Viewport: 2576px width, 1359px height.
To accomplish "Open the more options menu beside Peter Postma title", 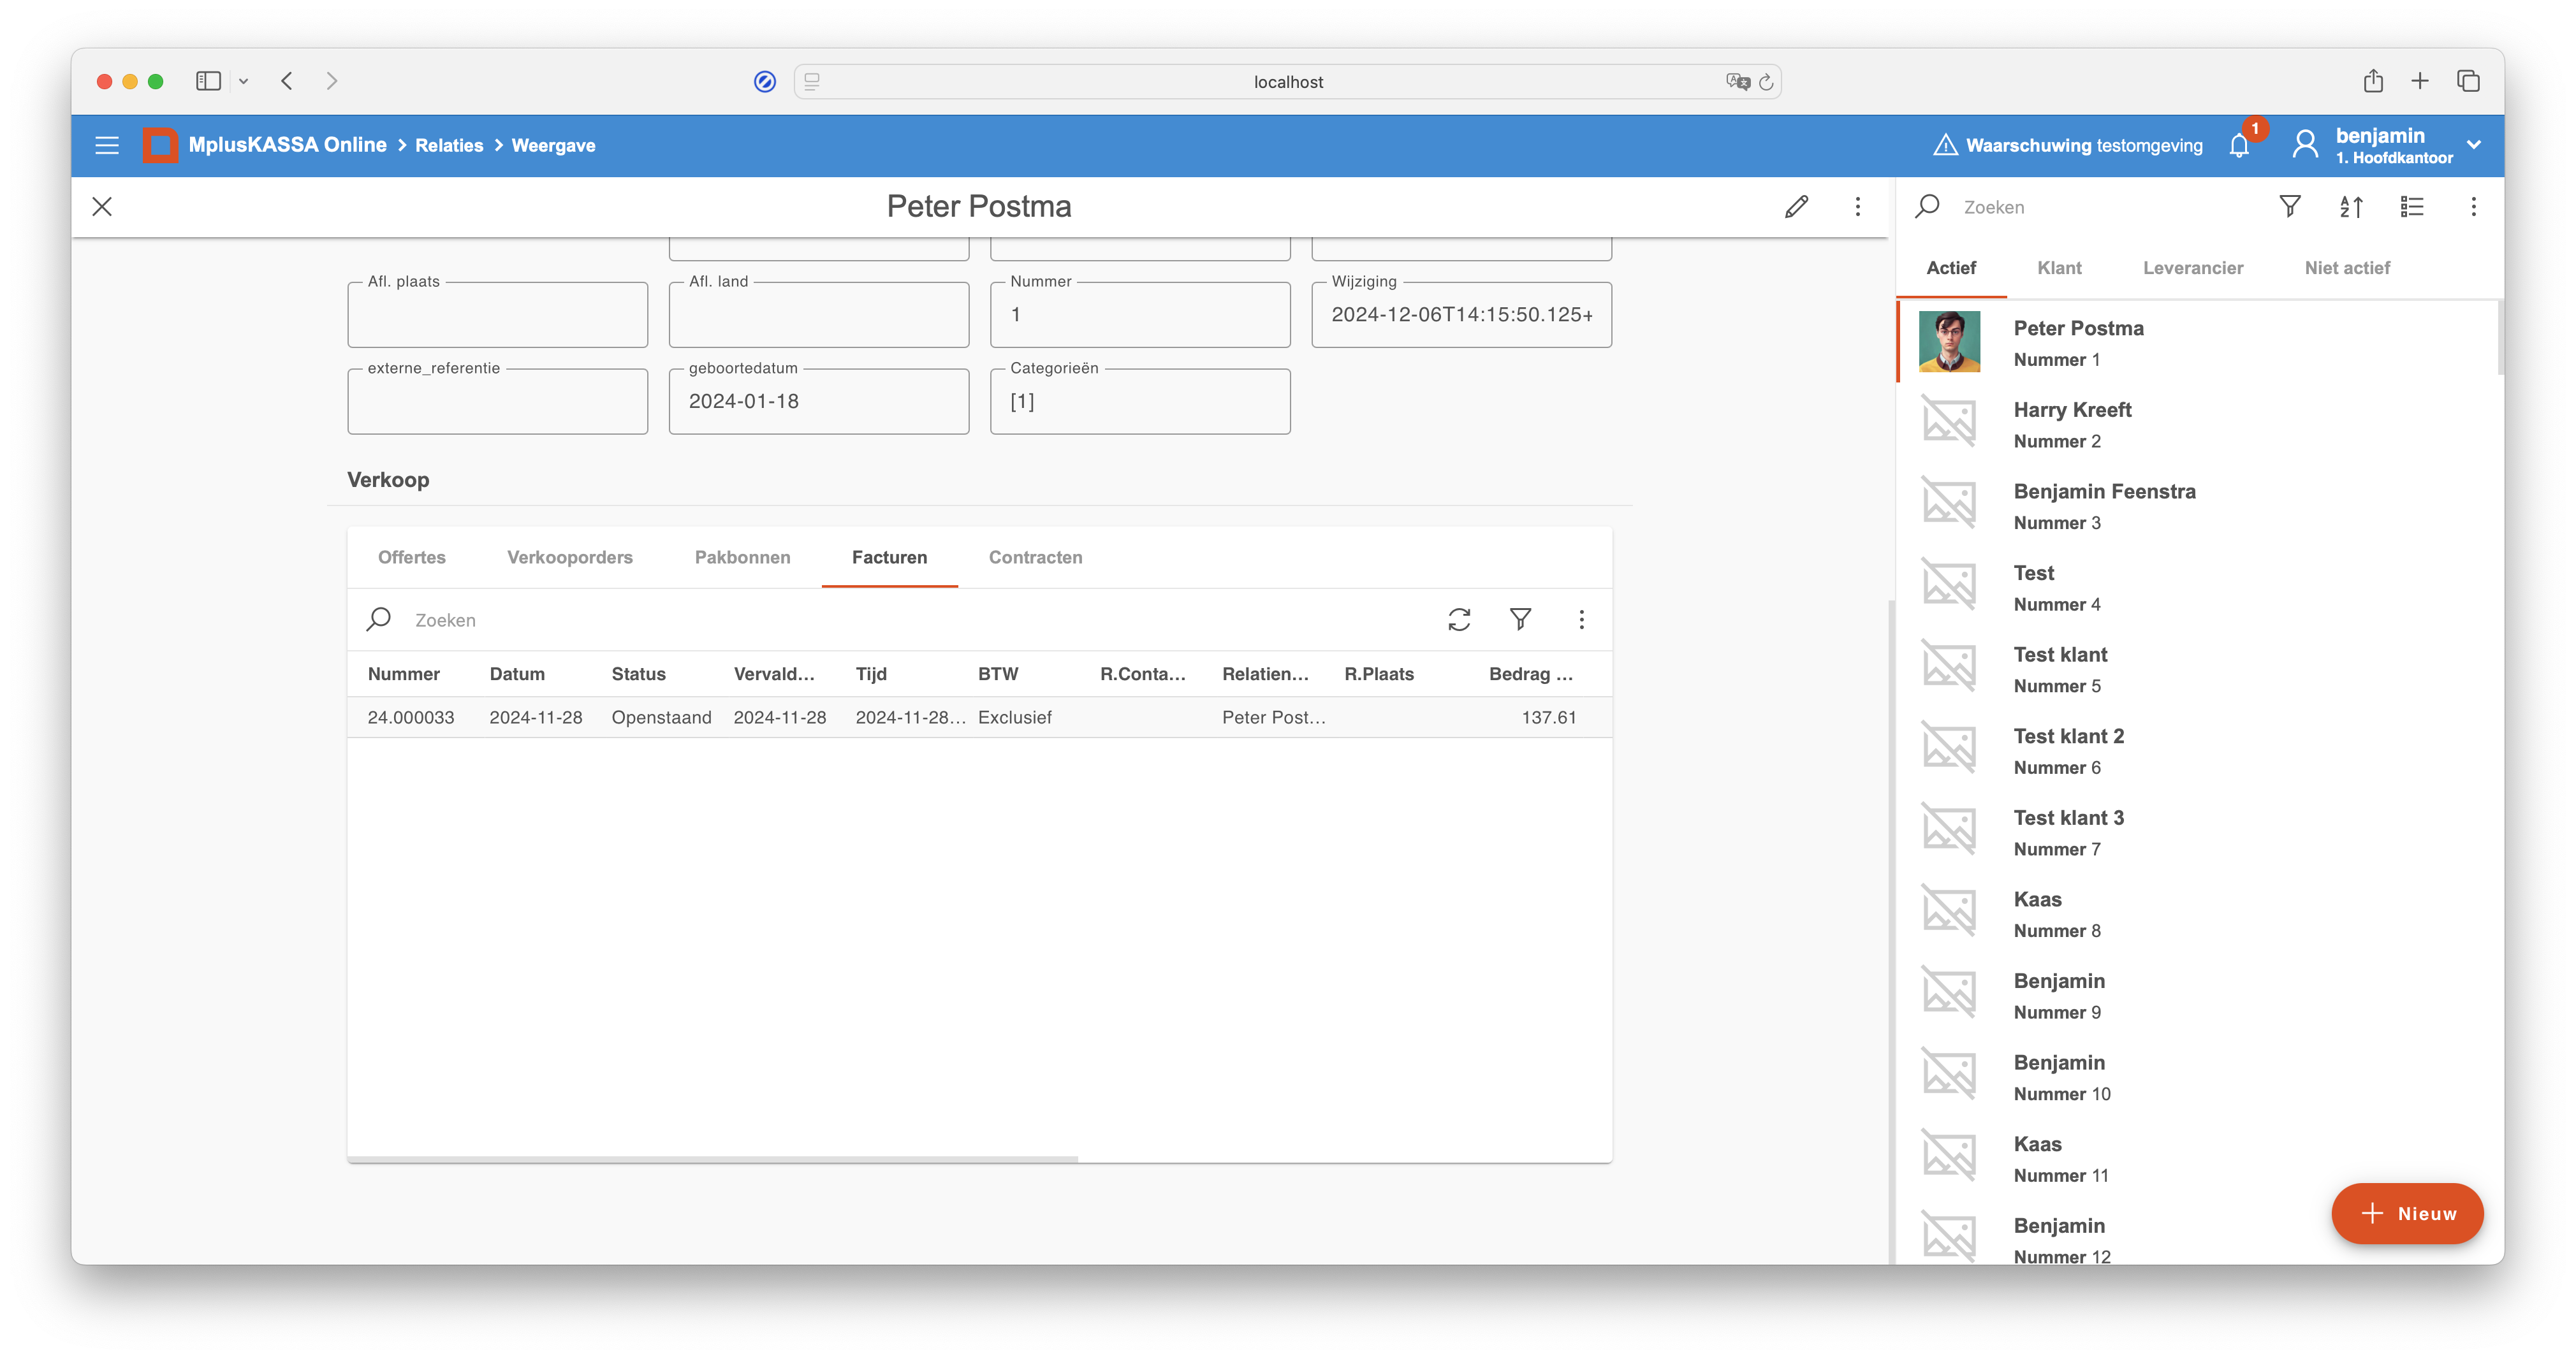I will pyautogui.click(x=1858, y=207).
